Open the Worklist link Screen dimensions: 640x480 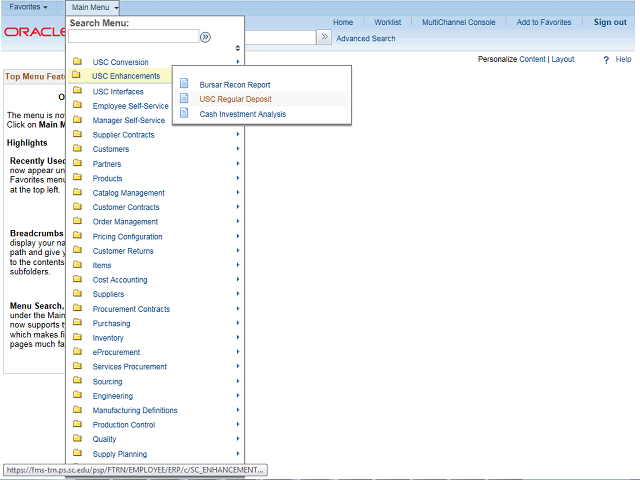387,22
